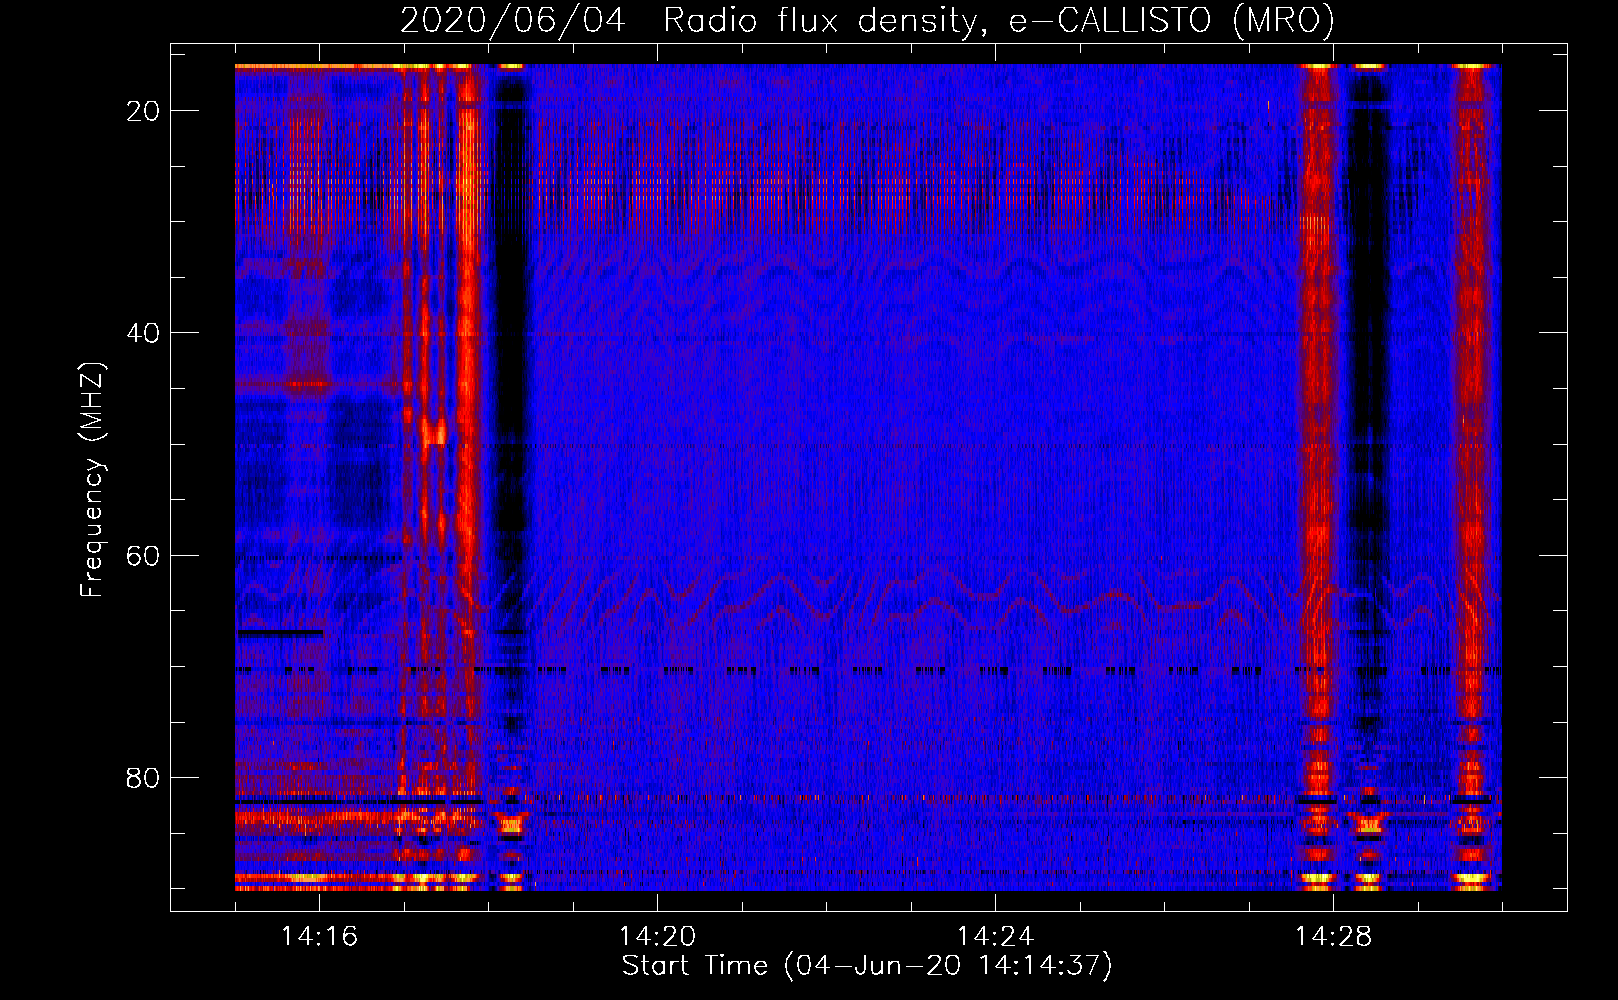The height and width of the screenshot is (1000, 1618).
Task: Click the 14:28 time tick label
Action: [1333, 937]
